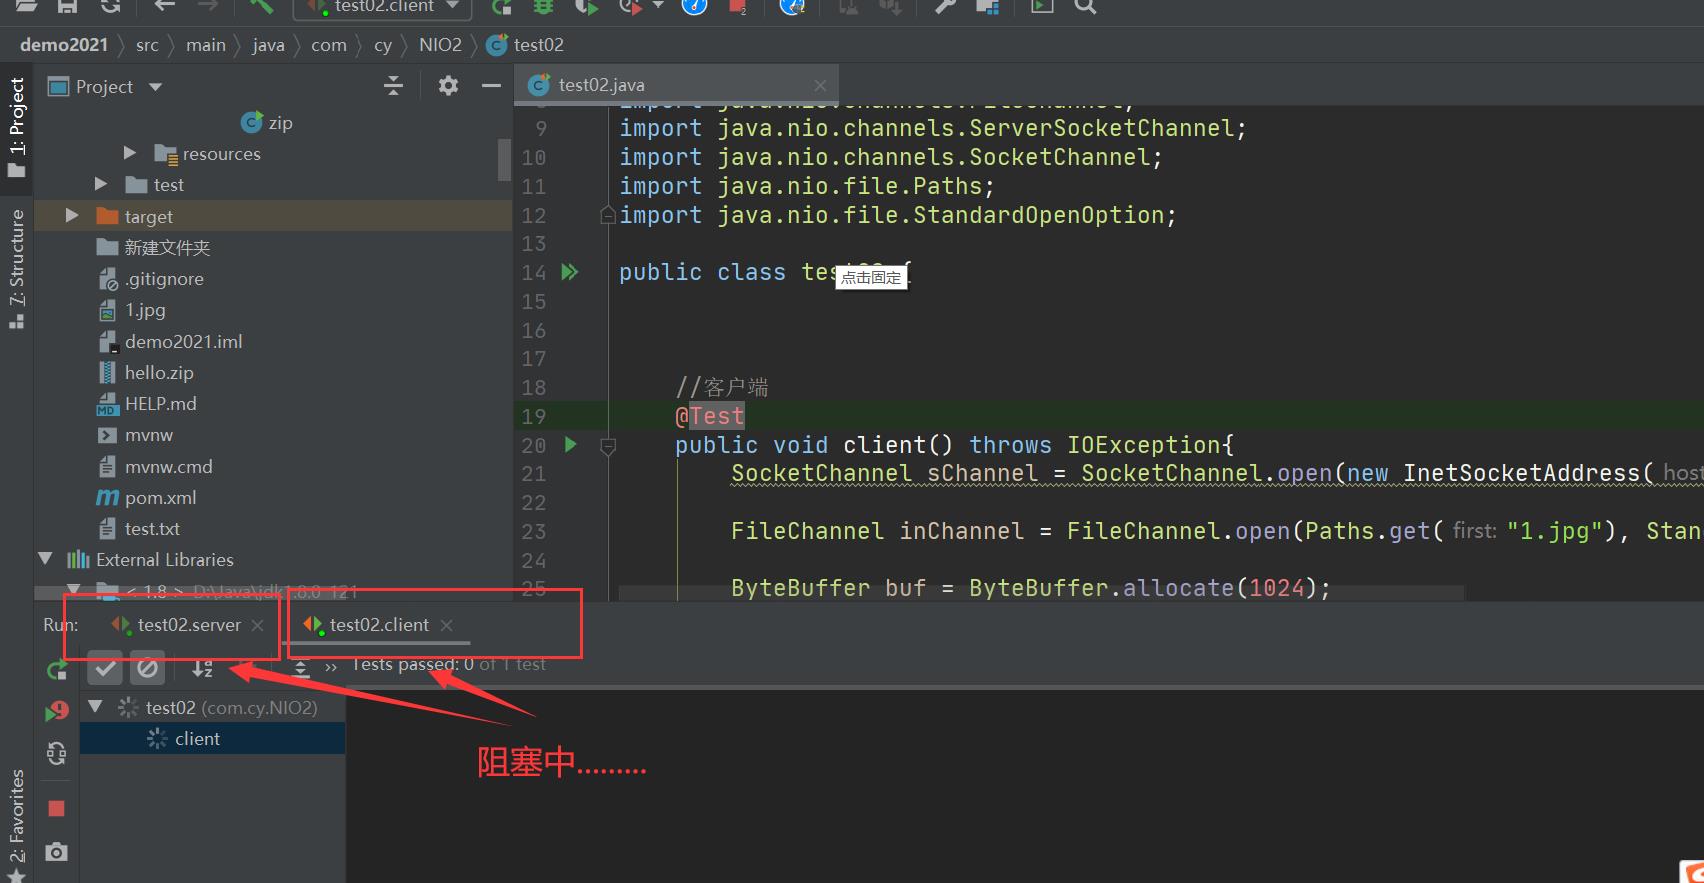1704x883 pixels.
Task: Select hello.zip file
Action: (146, 372)
